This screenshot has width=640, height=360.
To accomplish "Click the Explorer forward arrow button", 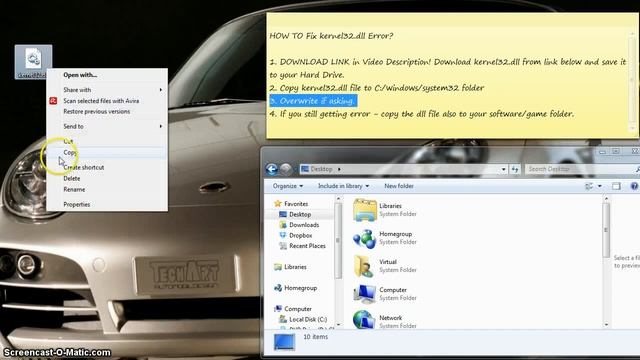I will (x=287, y=169).
